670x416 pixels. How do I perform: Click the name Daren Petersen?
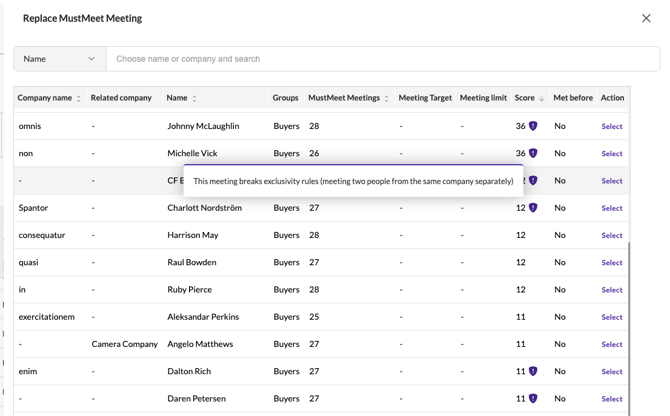tap(197, 399)
